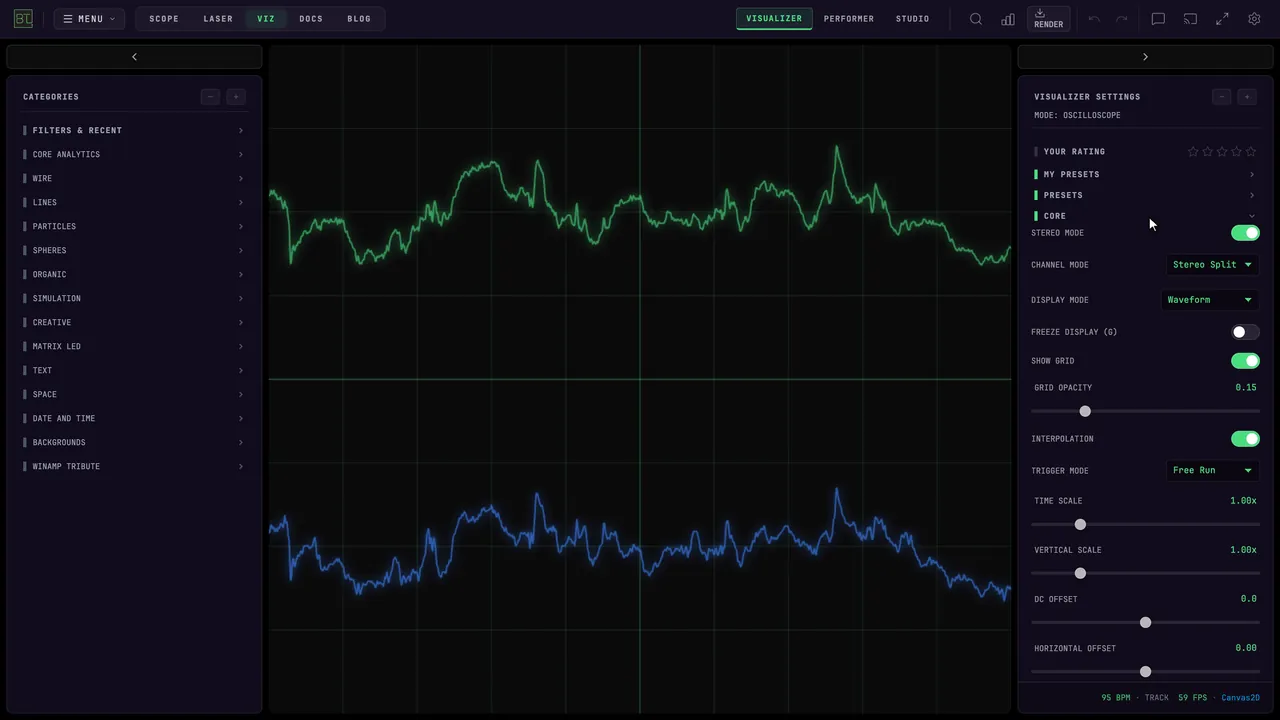Switch to the Laser tab
This screenshot has width=1280, height=720.
coord(218,19)
